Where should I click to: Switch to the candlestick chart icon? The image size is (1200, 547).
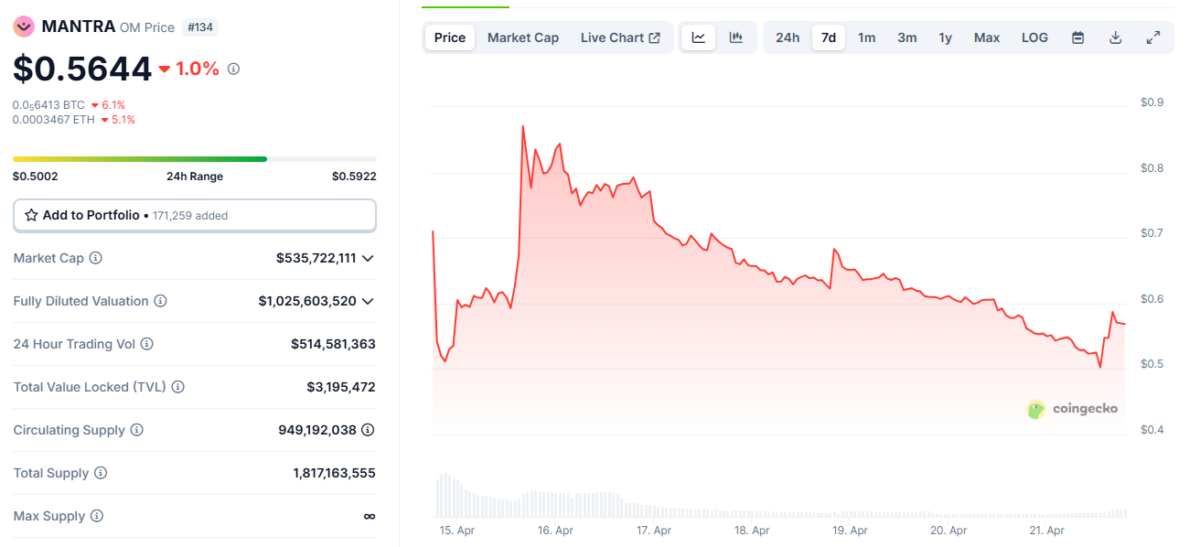(736, 38)
